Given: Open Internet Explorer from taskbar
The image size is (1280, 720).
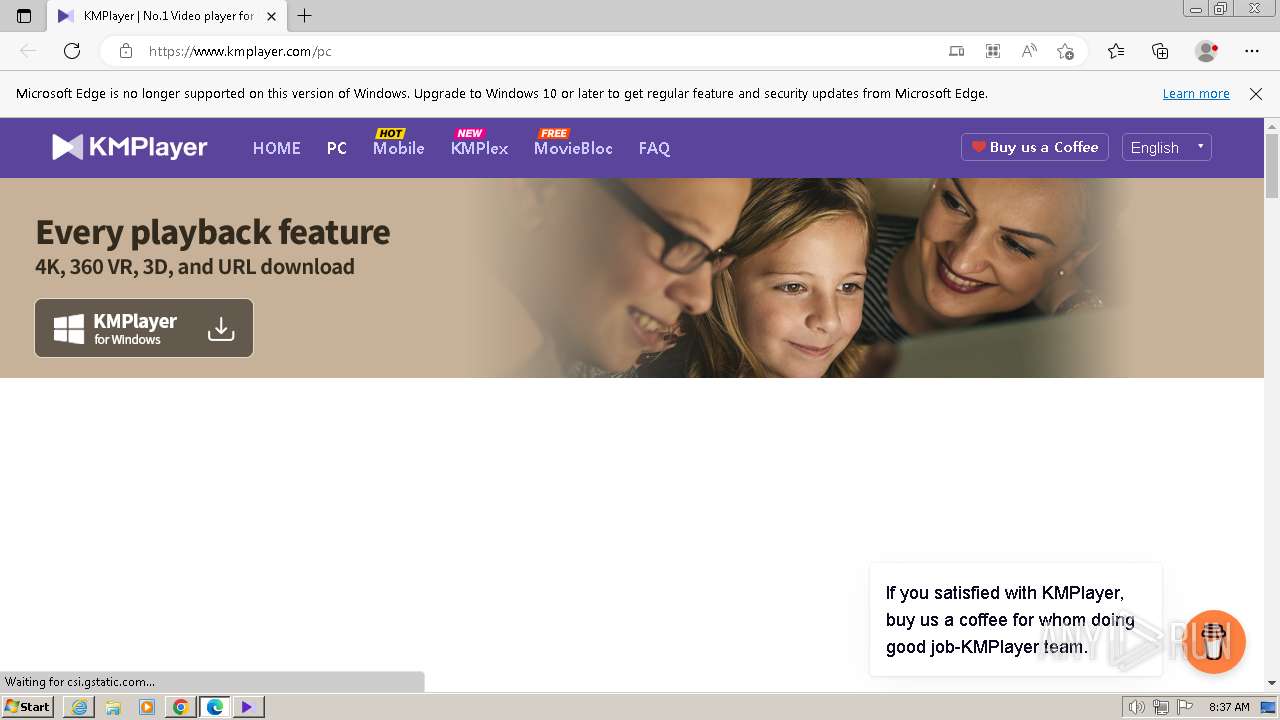Looking at the screenshot, I should [x=79, y=707].
